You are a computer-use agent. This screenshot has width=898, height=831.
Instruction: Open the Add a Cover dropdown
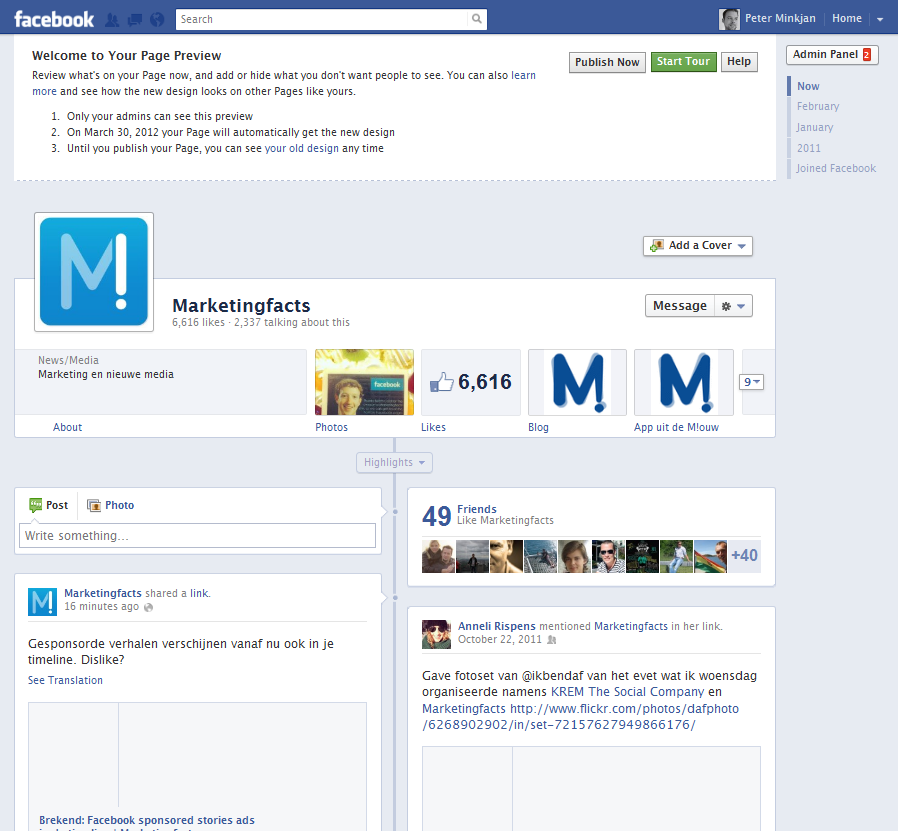coord(698,246)
